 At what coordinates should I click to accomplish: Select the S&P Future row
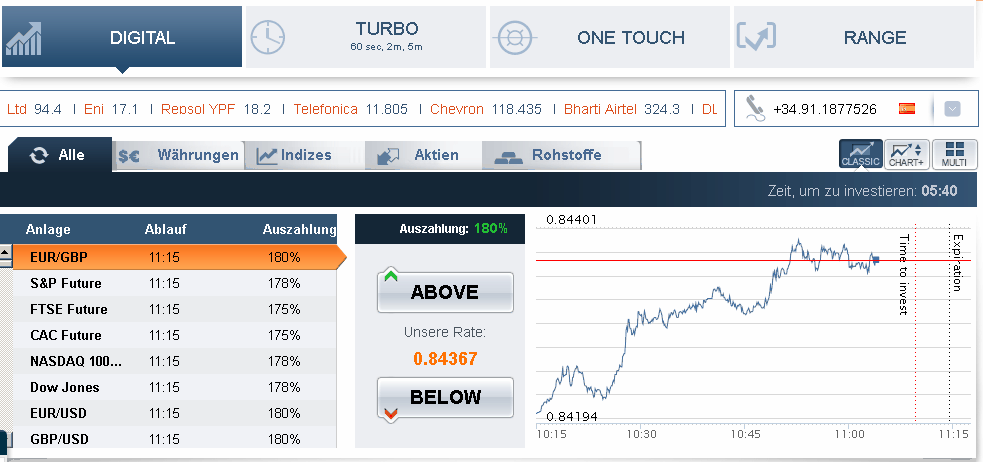174,283
